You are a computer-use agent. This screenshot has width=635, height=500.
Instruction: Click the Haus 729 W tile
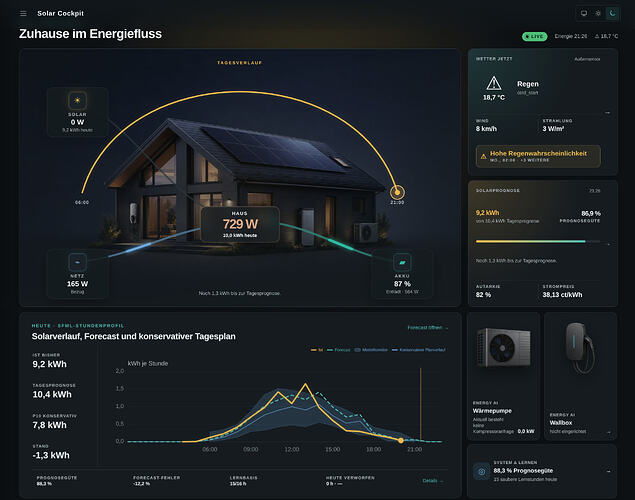(x=240, y=224)
